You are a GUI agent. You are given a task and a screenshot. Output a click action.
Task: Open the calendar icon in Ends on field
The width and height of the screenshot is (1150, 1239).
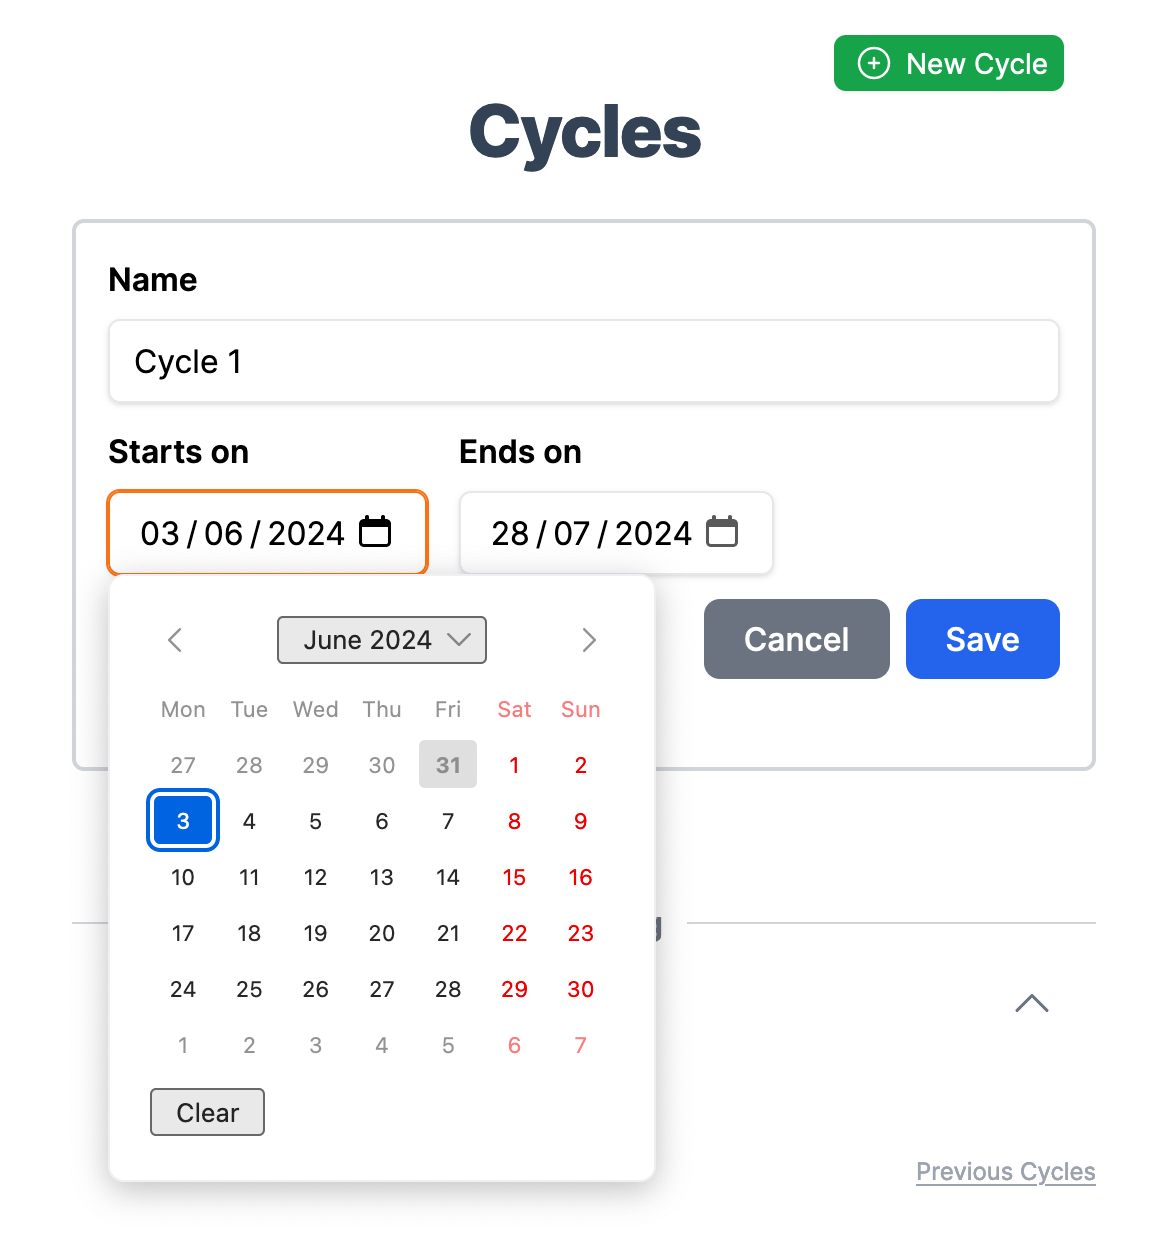722,532
